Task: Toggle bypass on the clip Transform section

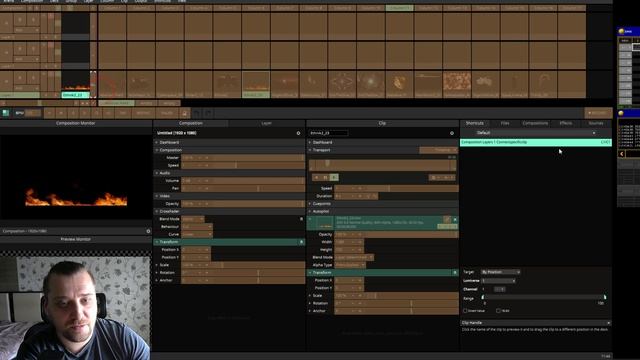Action: pyautogui.click(x=455, y=273)
